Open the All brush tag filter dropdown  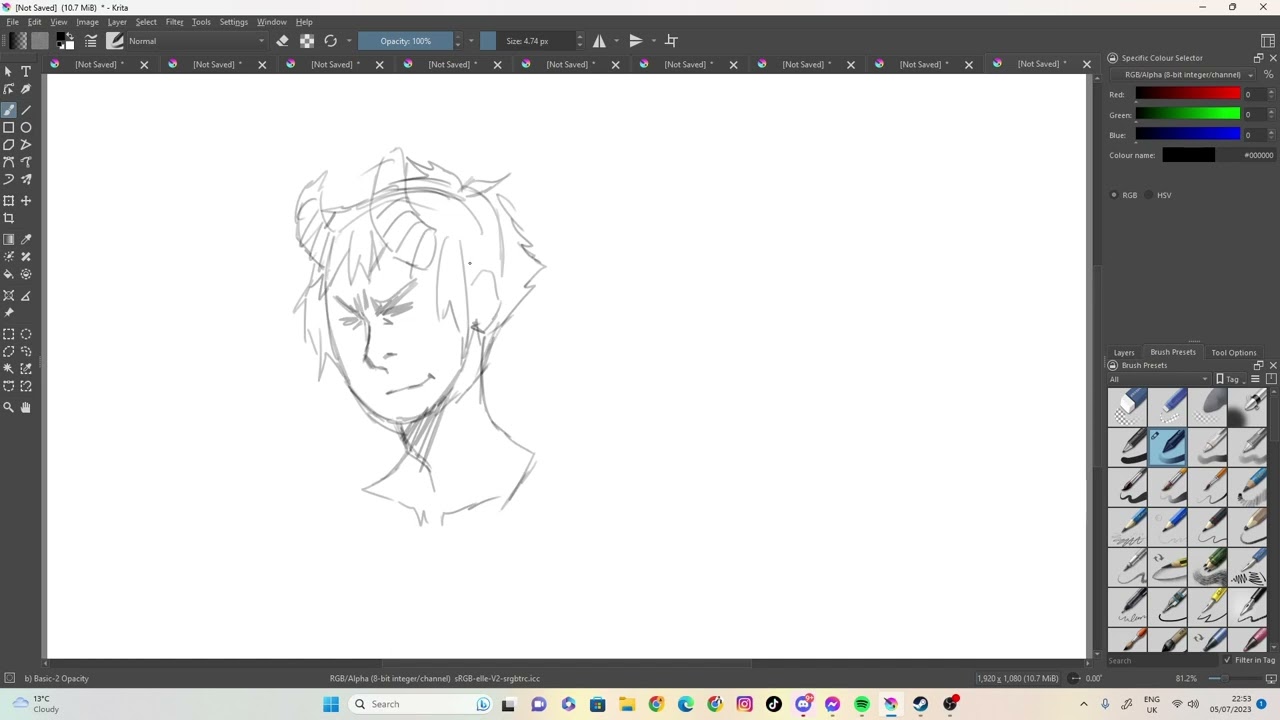(x=1158, y=379)
